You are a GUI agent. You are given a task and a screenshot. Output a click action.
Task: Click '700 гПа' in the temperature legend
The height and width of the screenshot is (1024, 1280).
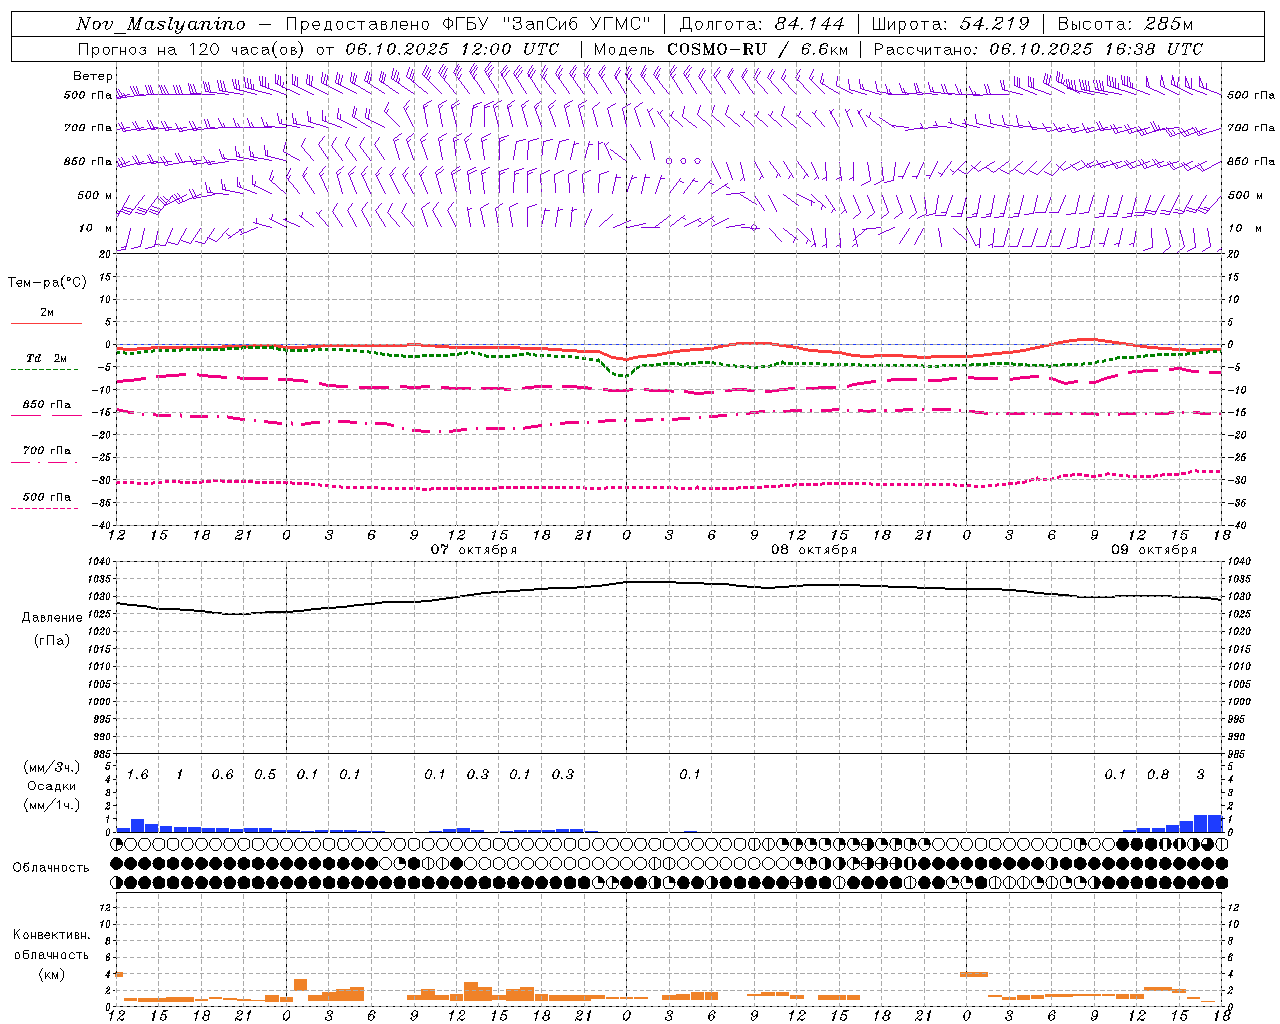click(x=46, y=451)
